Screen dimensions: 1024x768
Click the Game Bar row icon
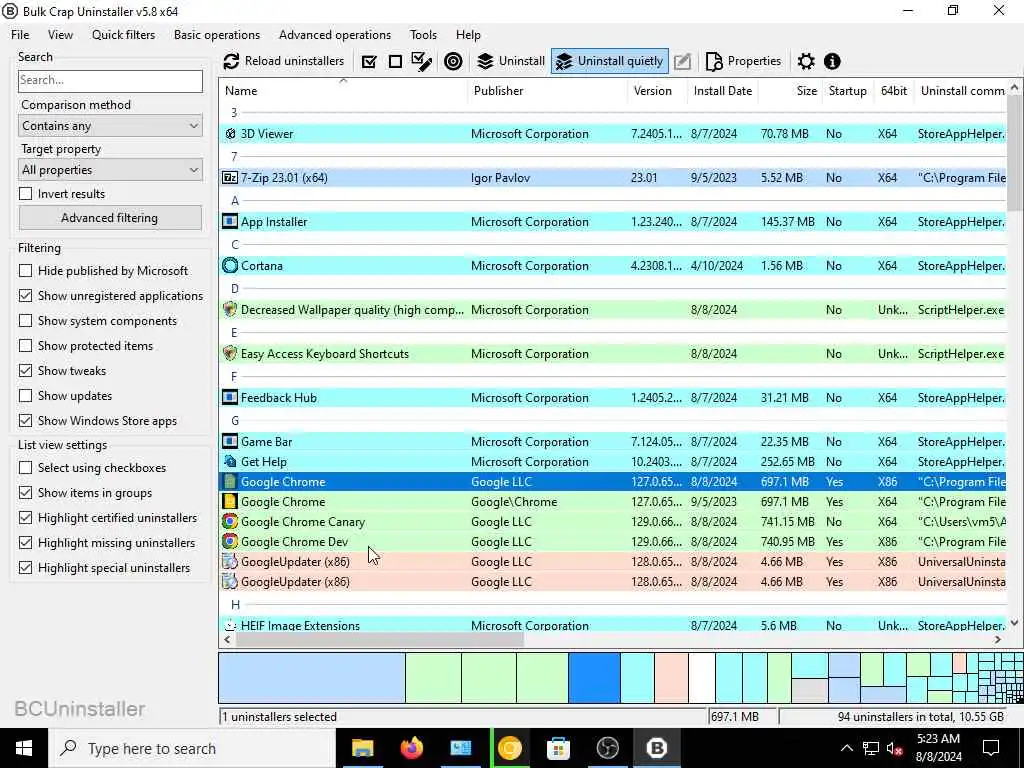(x=230, y=441)
